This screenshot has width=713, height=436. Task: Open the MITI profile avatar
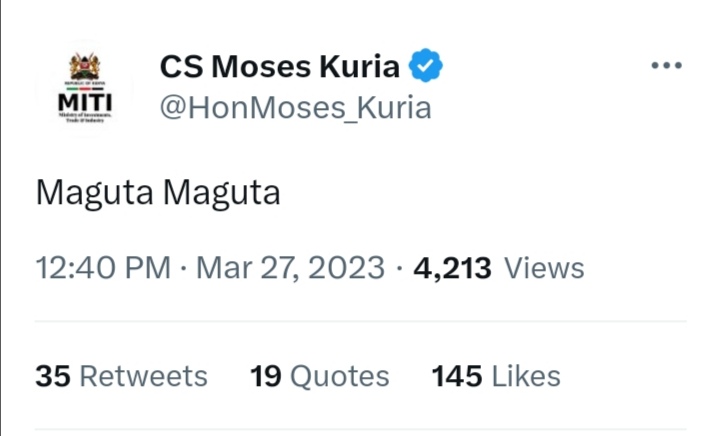click(85, 88)
